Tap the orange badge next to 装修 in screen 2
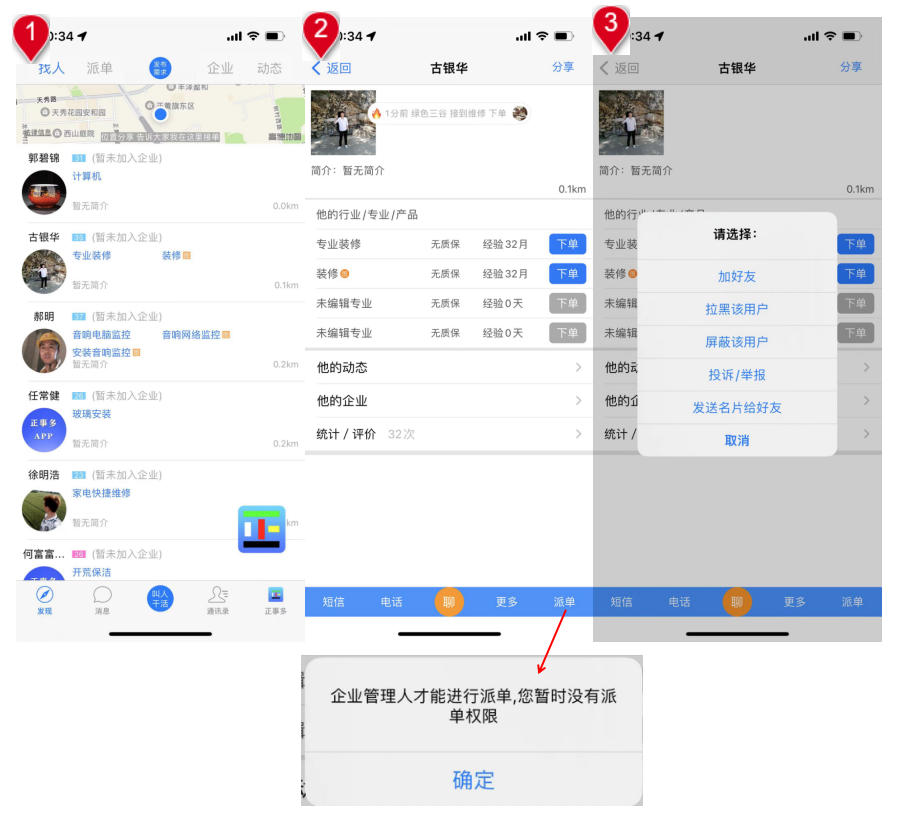Screen dimensions: 908x827 pos(345,274)
